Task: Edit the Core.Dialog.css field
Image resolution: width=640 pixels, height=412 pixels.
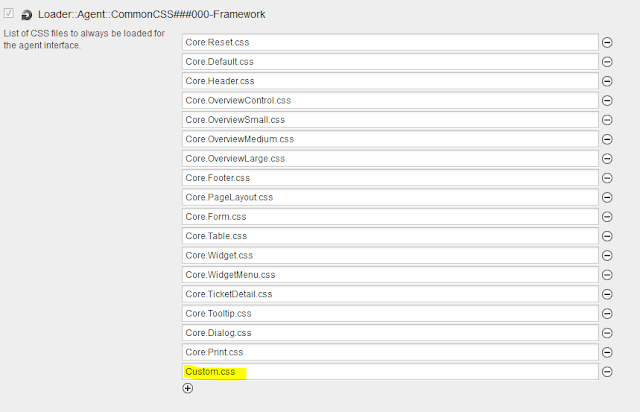Action: pyautogui.click(x=390, y=333)
